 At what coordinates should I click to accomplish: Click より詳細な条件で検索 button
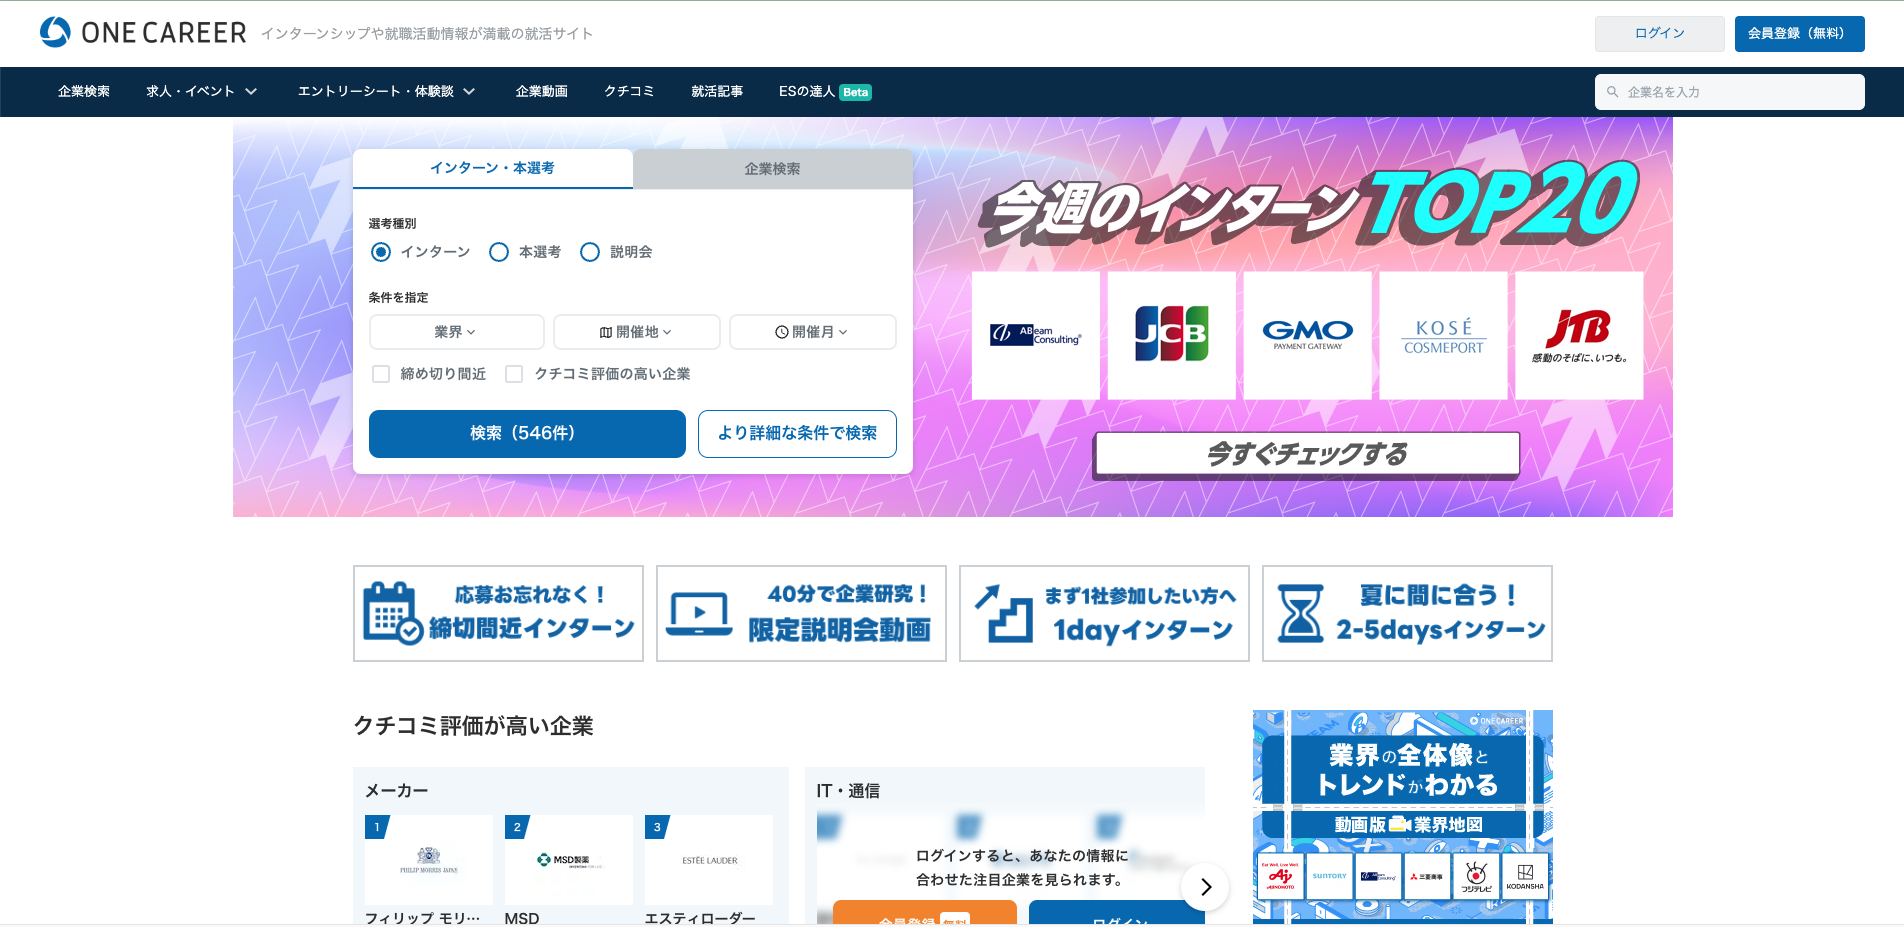pos(797,433)
